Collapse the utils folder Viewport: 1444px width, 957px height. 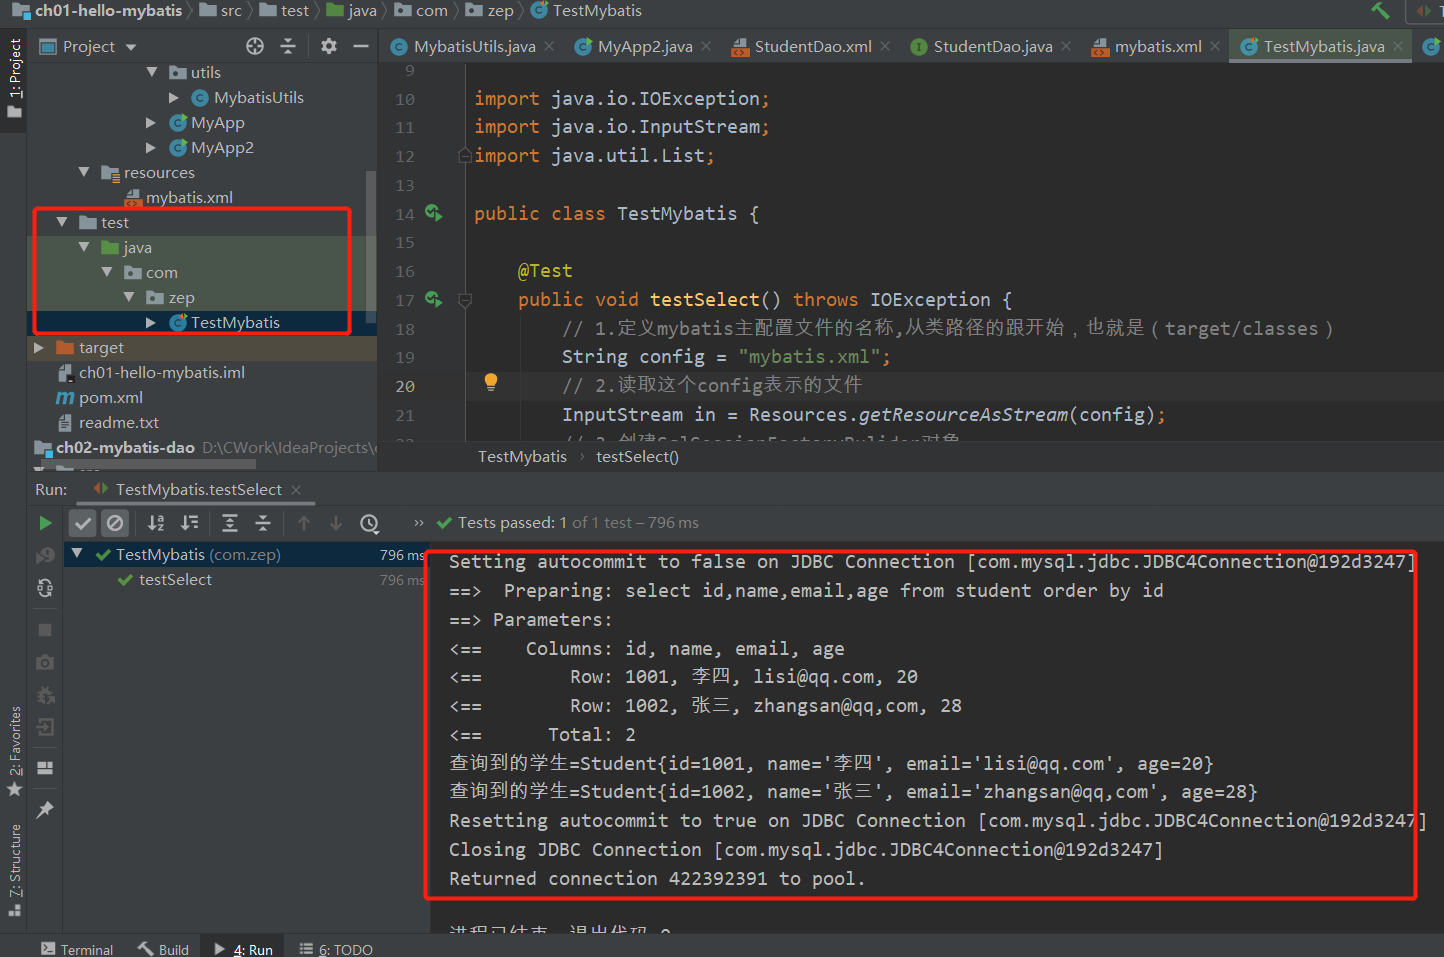[x=152, y=72]
